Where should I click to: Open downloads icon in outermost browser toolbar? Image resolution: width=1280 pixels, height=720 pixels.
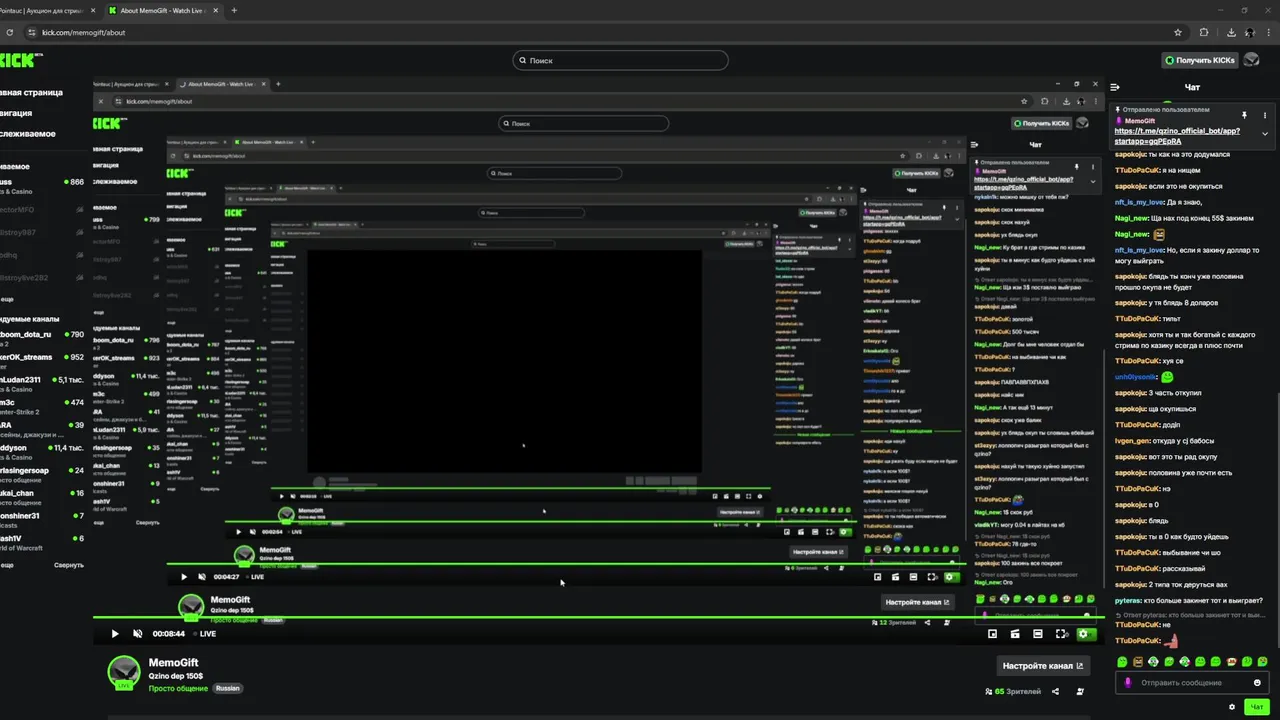[x=1231, y=32]
